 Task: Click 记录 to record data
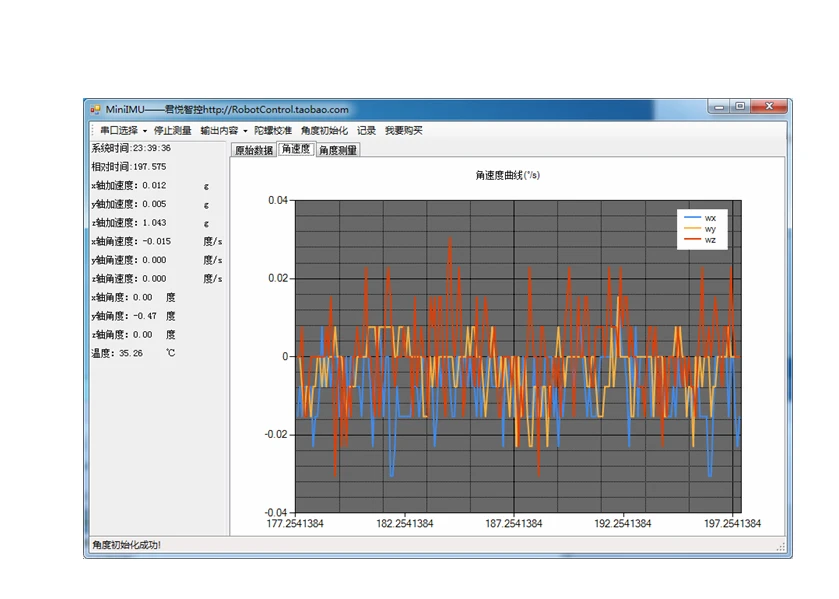pyautogui.click(x=366, y=131)
